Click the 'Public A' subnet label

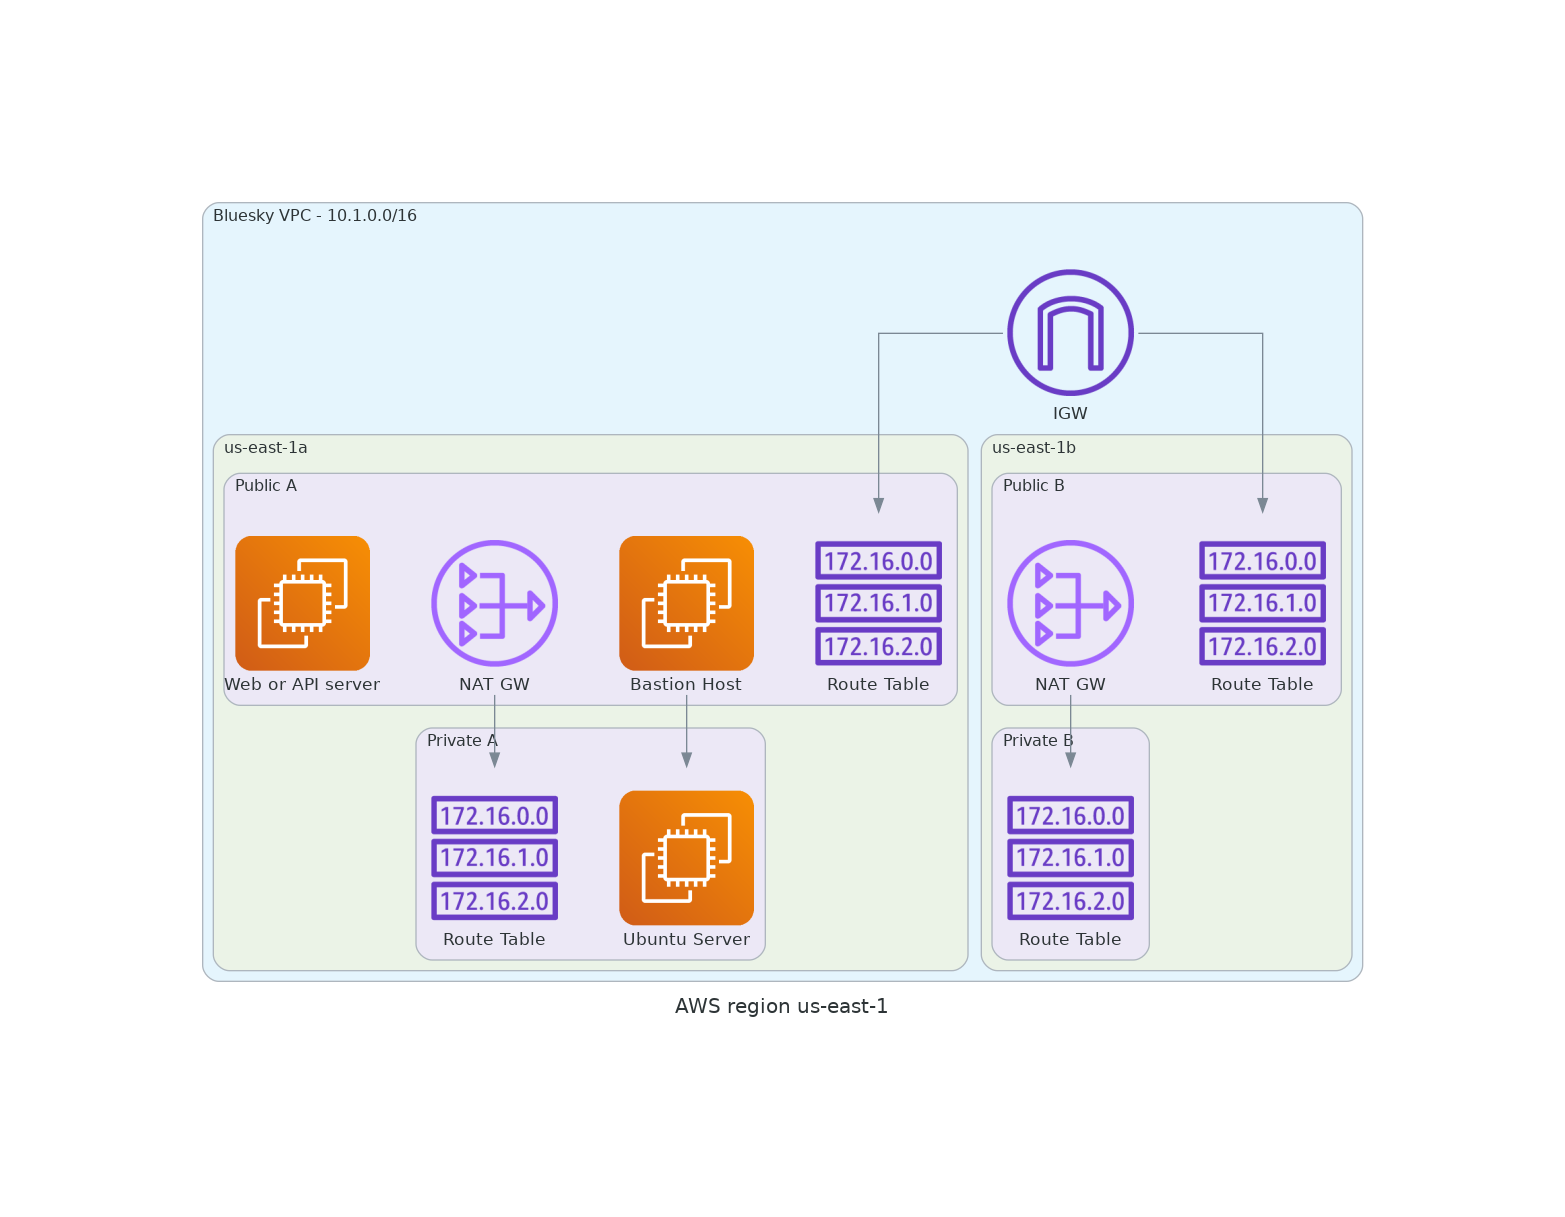click(x=266, y=486)
